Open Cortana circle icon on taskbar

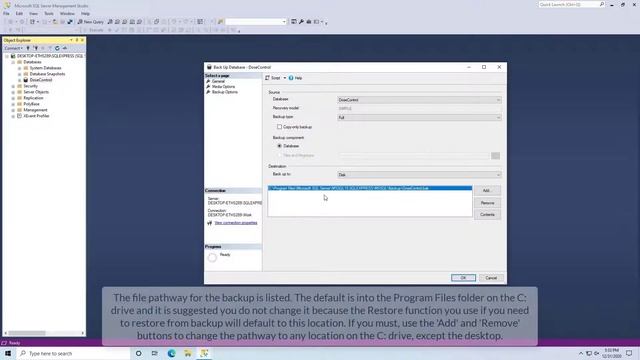[138, 353]
